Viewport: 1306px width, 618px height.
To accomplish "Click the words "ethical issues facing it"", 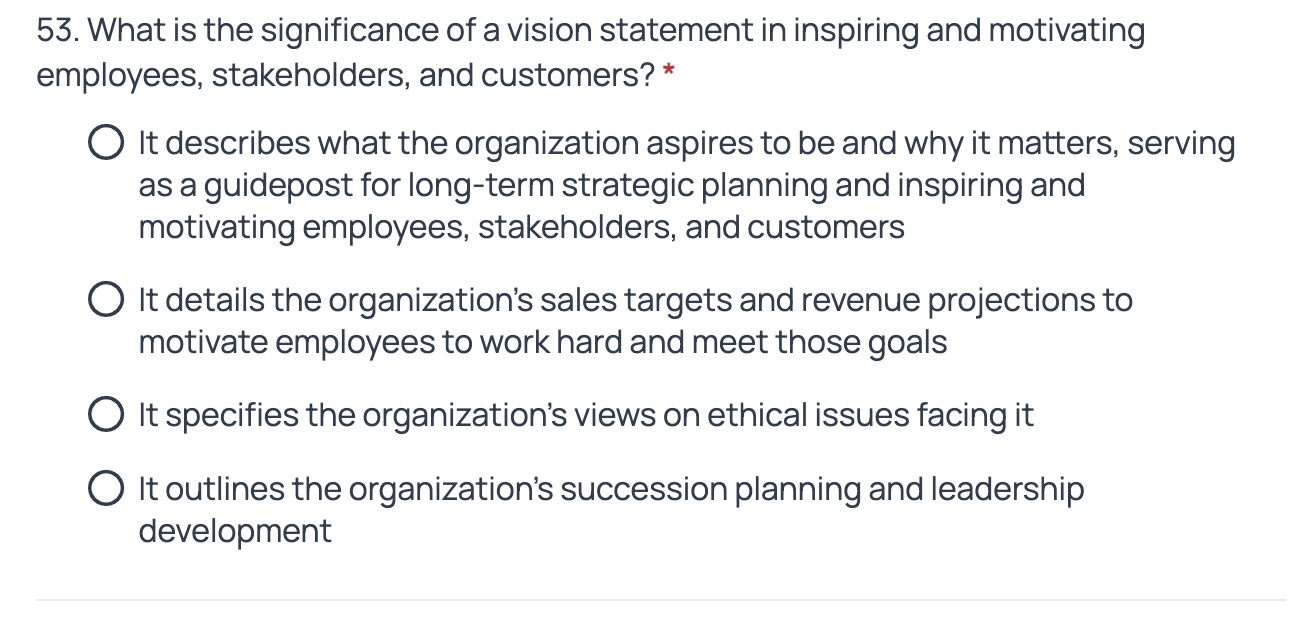I will coord(871,414).
